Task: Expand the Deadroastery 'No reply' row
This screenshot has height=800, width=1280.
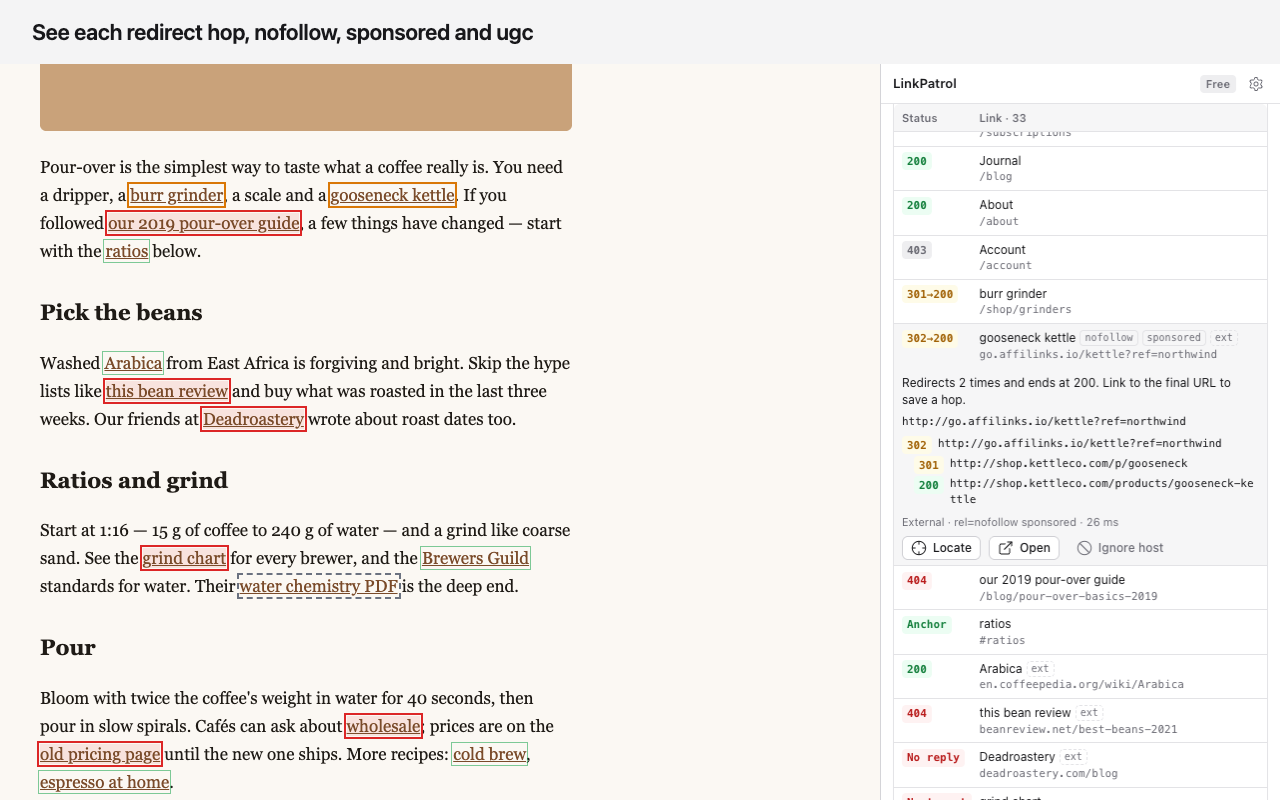Action: pyautogui.click(x=1080, y=765)
